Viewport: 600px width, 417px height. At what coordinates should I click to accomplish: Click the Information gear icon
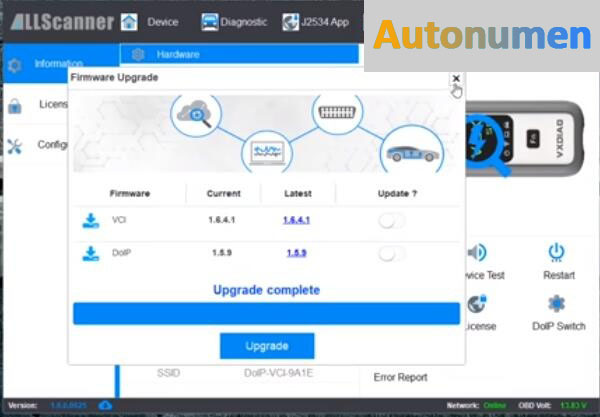[x=15, y=65]
